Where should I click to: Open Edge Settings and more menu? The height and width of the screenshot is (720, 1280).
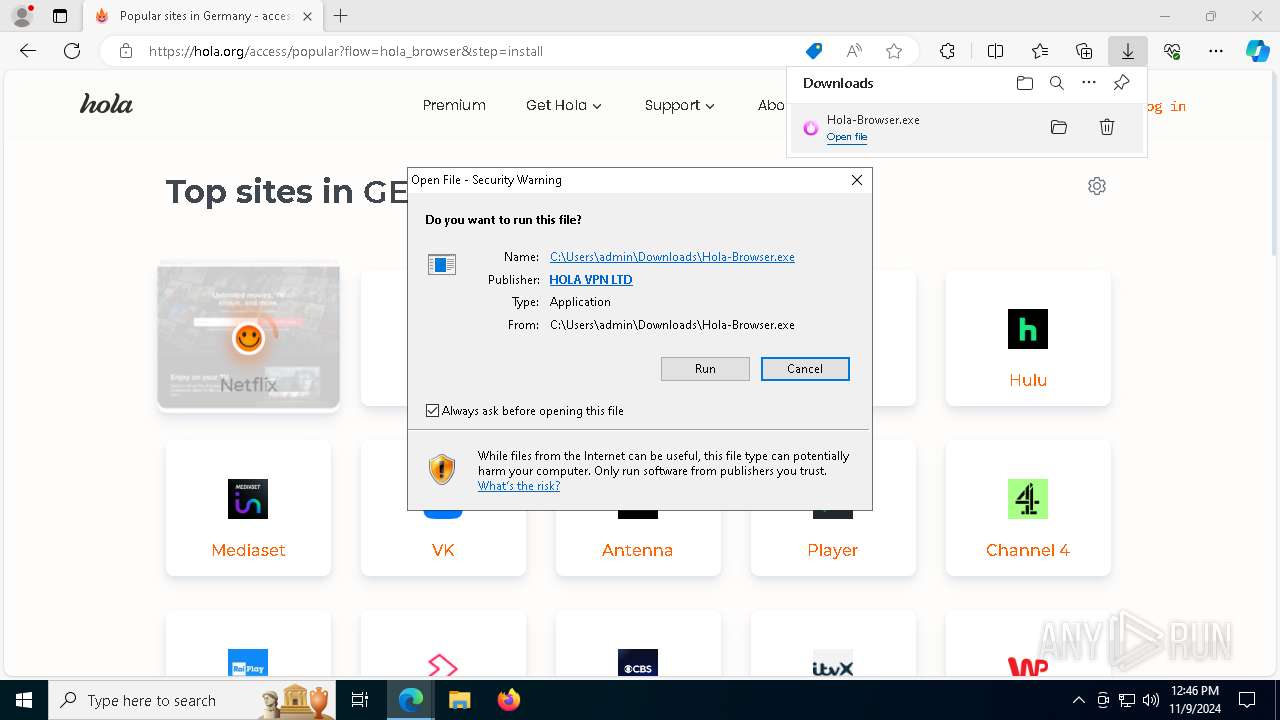click(x=1216, y=51)
